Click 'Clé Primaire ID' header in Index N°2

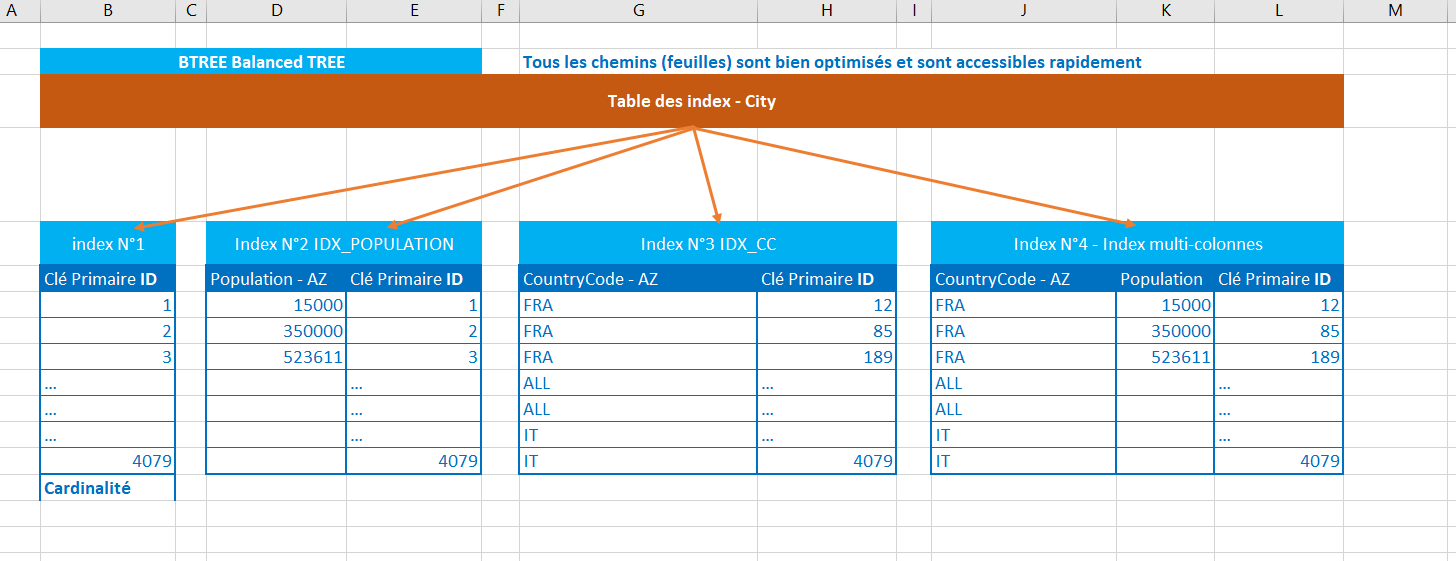[414, 279]
